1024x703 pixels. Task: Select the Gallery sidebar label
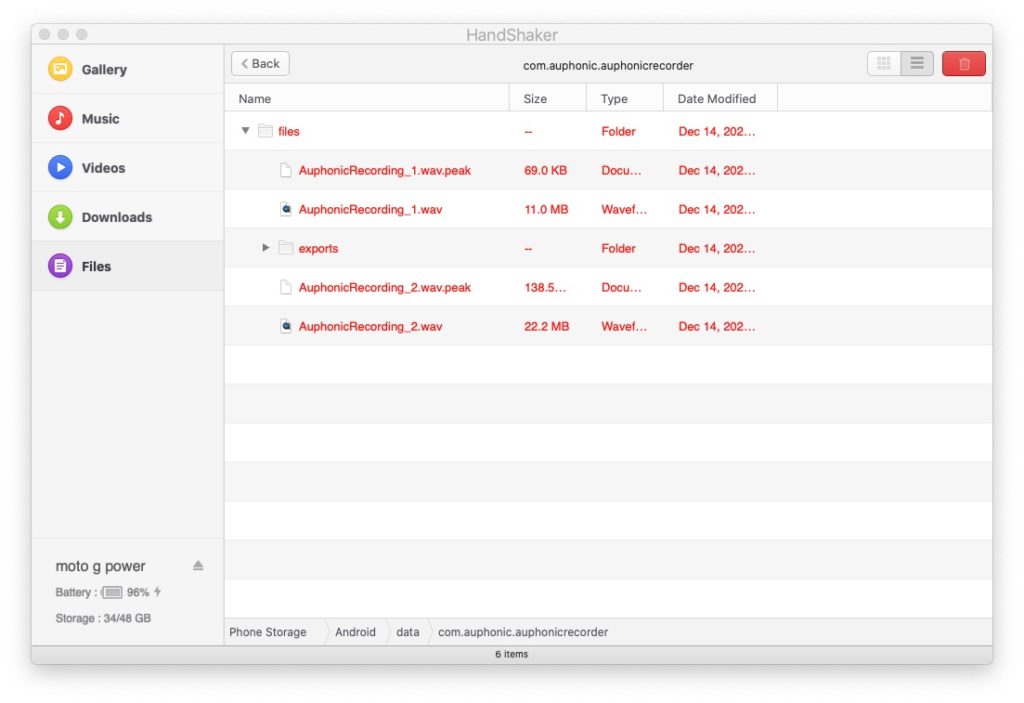pos(104,69)
